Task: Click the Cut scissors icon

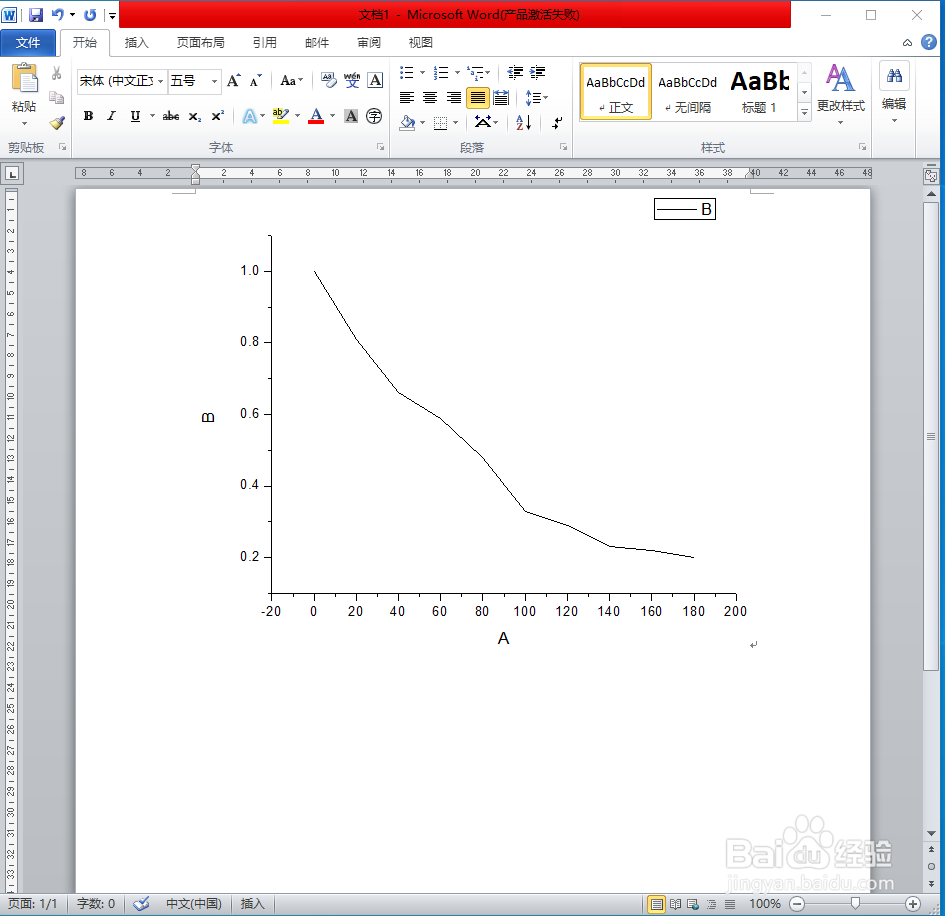Action: [x=56, y=74]
